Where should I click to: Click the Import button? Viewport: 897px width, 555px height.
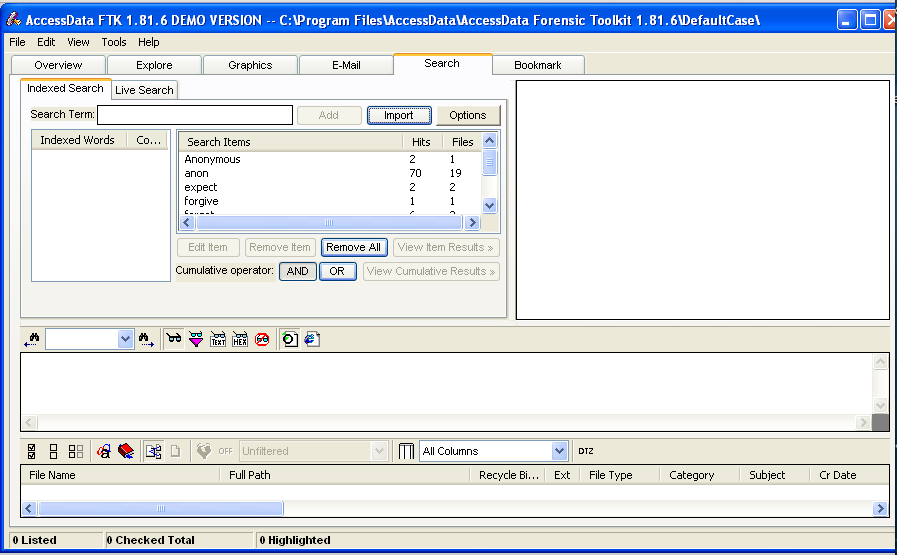[399, 115]
